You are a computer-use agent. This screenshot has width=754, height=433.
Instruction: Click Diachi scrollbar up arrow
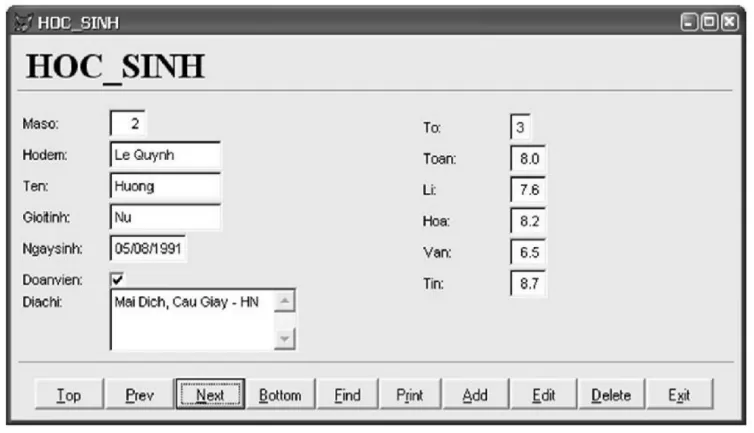tap(285, 301)
